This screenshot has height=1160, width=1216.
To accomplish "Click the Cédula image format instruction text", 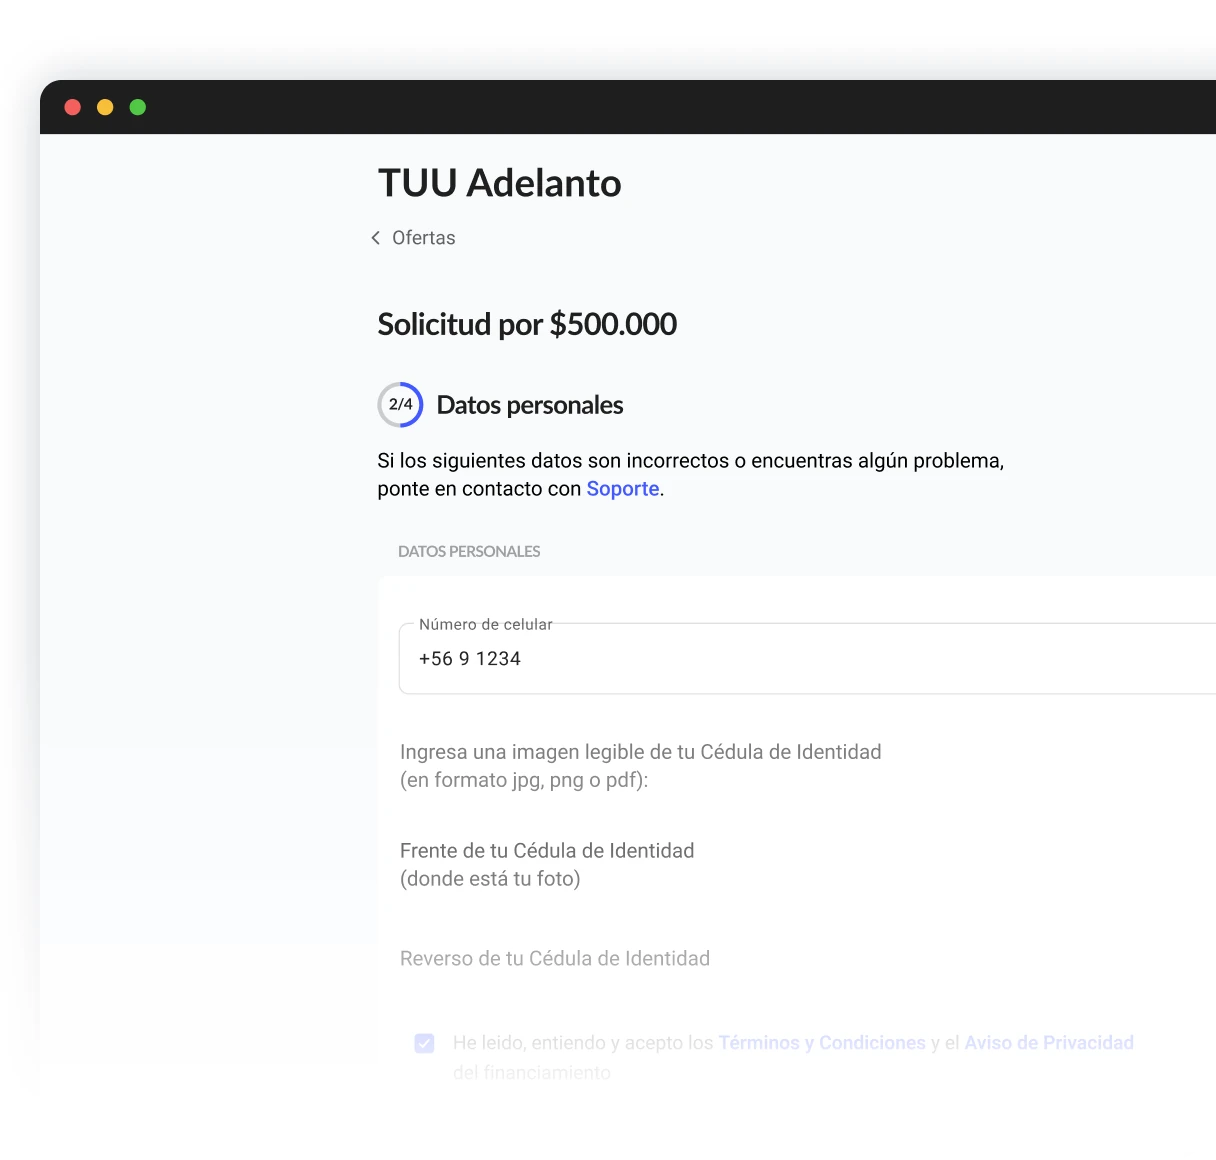I will [x=641, y=766].
